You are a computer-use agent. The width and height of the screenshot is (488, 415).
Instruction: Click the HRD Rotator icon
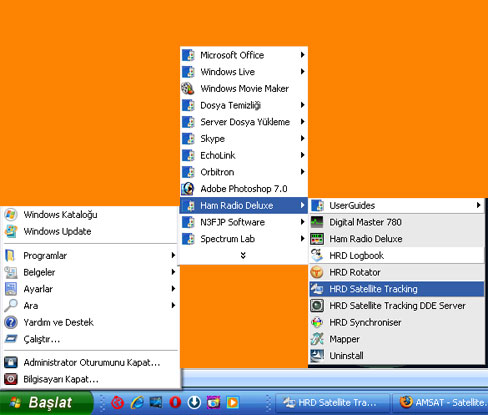317,272
